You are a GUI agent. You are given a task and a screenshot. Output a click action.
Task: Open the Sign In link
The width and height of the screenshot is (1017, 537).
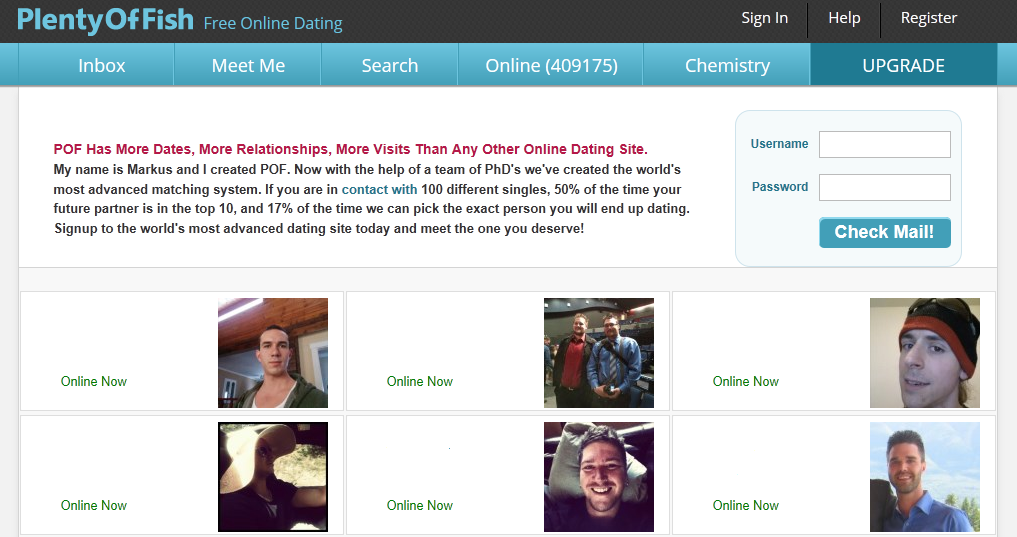coord(765,18)
